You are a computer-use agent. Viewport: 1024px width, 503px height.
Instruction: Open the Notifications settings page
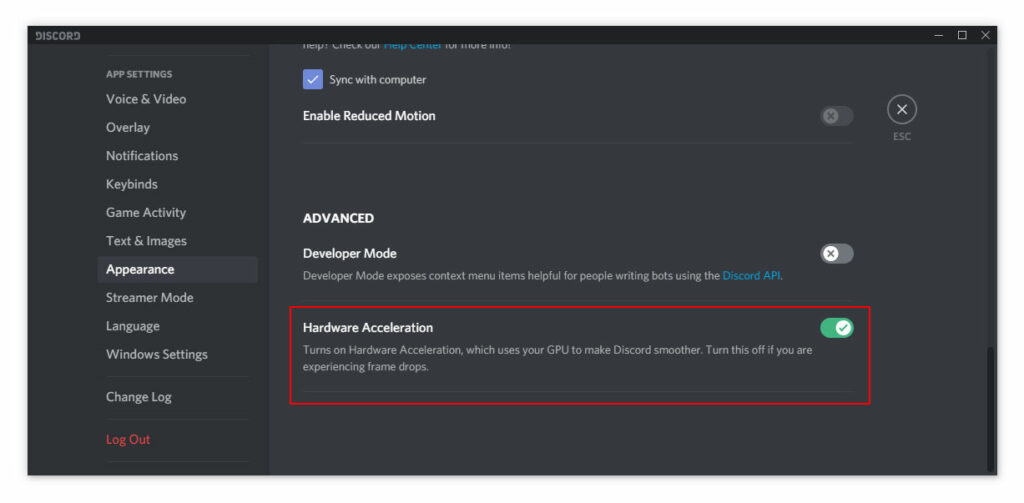tap(177, 155)
